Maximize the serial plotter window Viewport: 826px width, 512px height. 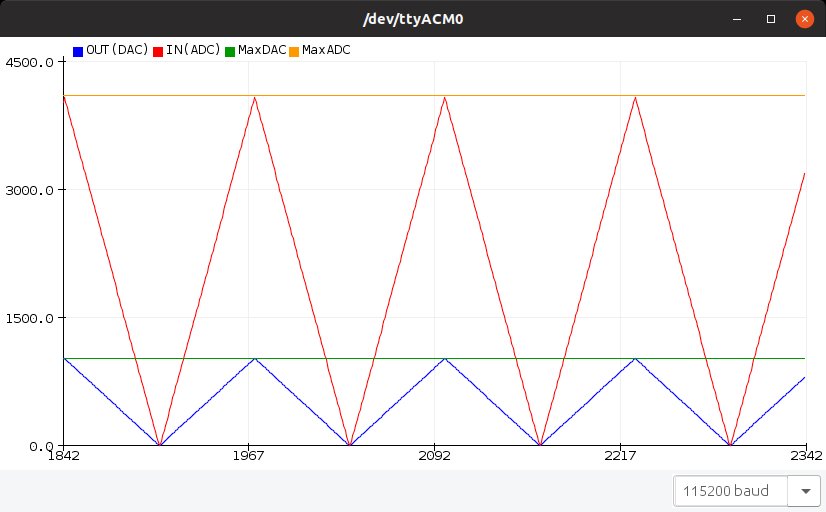tap(771, 18)
